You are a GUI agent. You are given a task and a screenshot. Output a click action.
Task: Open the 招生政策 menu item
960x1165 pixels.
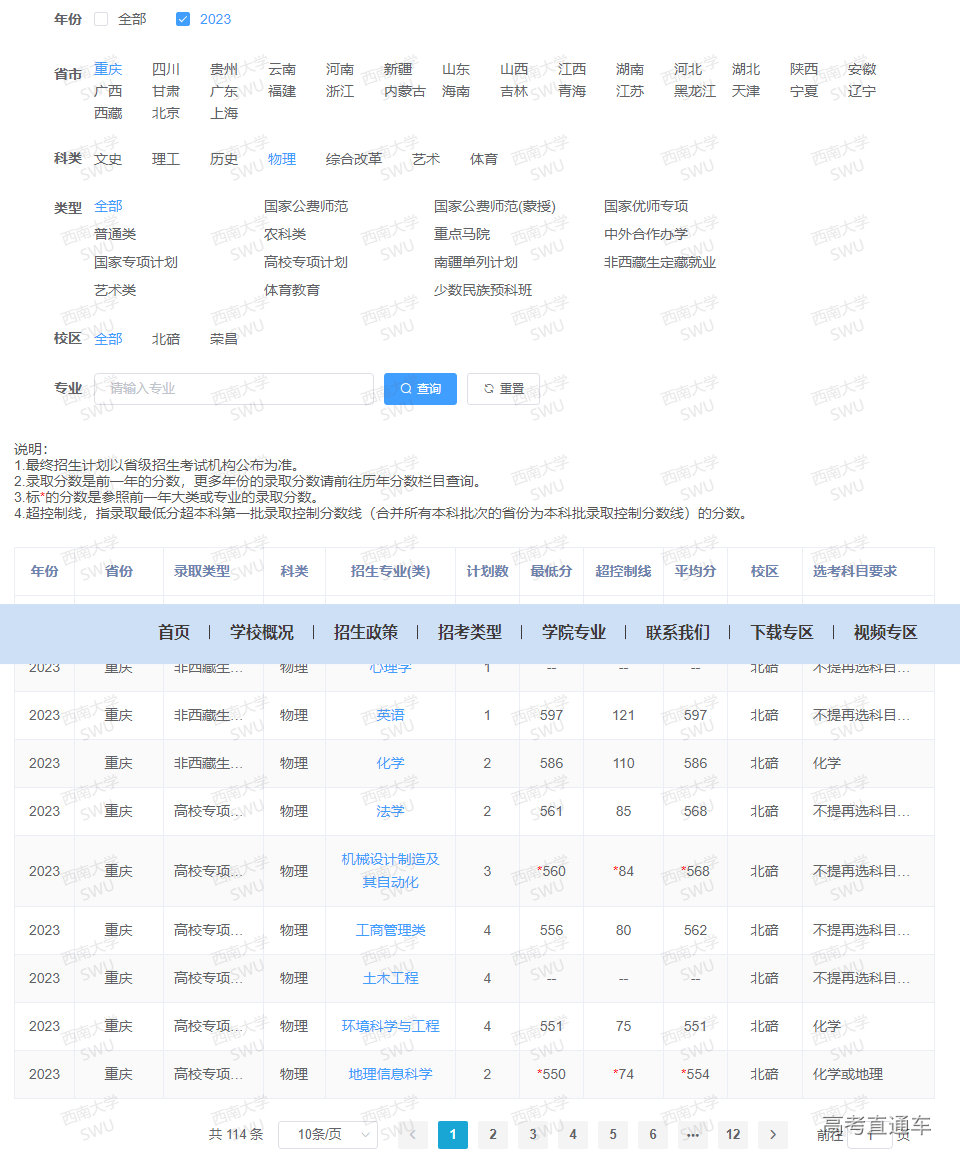[x=367, y=633]
